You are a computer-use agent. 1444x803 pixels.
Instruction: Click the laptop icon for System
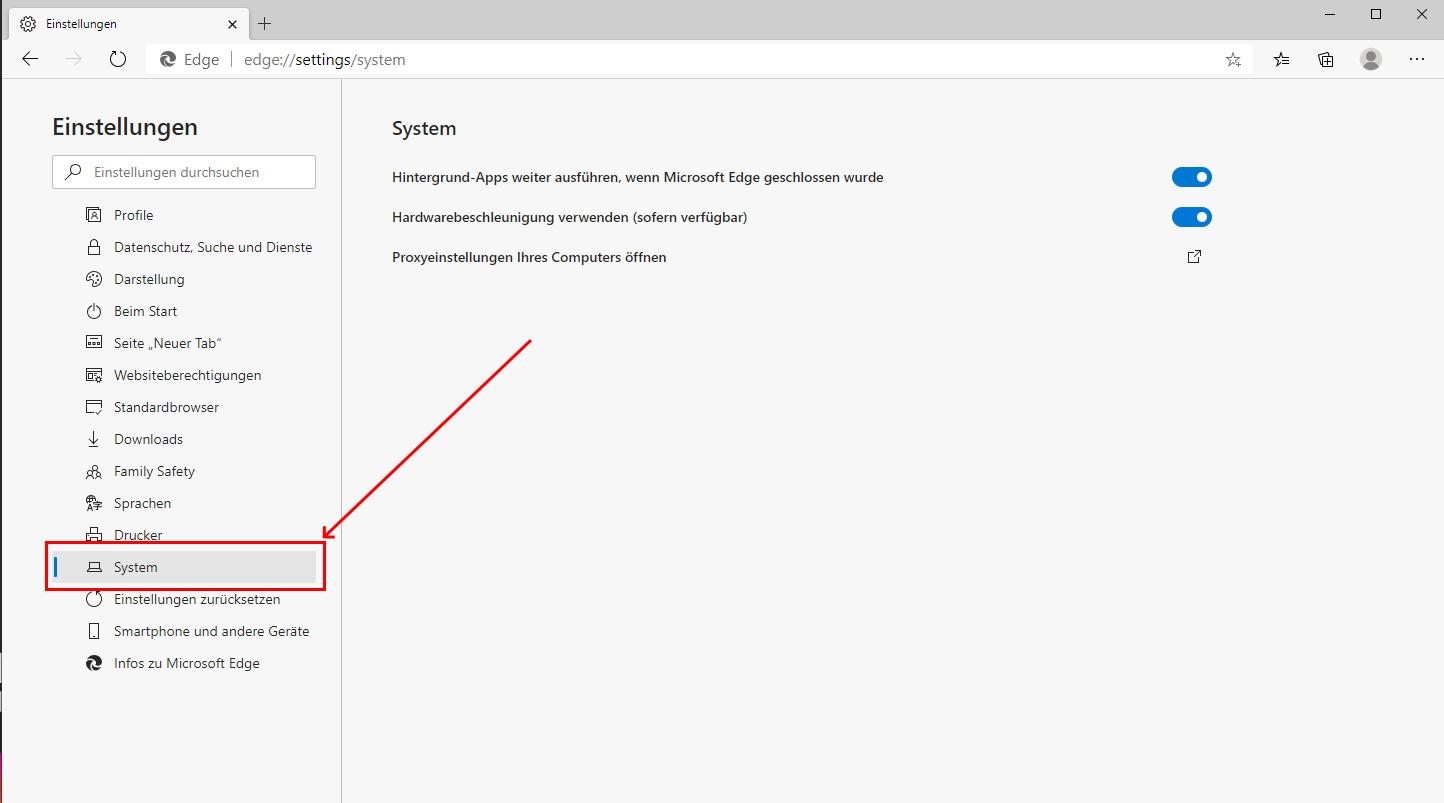pyautogui.click(x=94, y=567)
